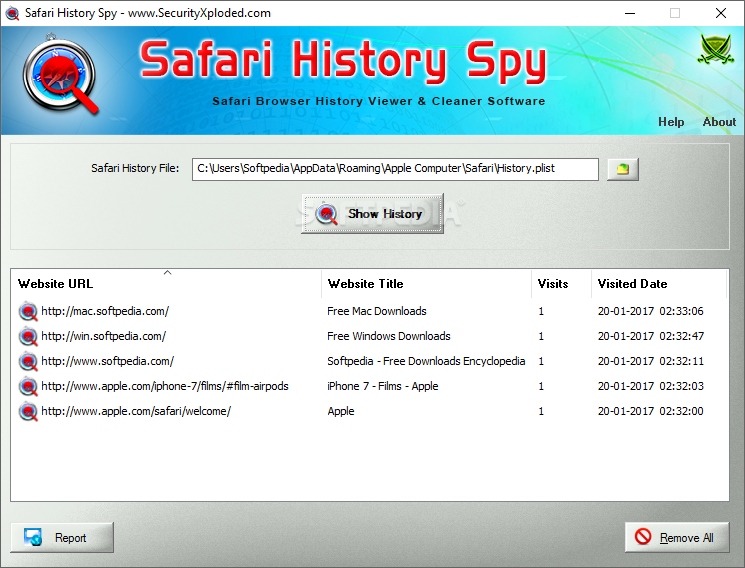
Task: Click the SecurityXploded crossed-swords shield icon
Action: pyautogui.click(x=716, y=48)
